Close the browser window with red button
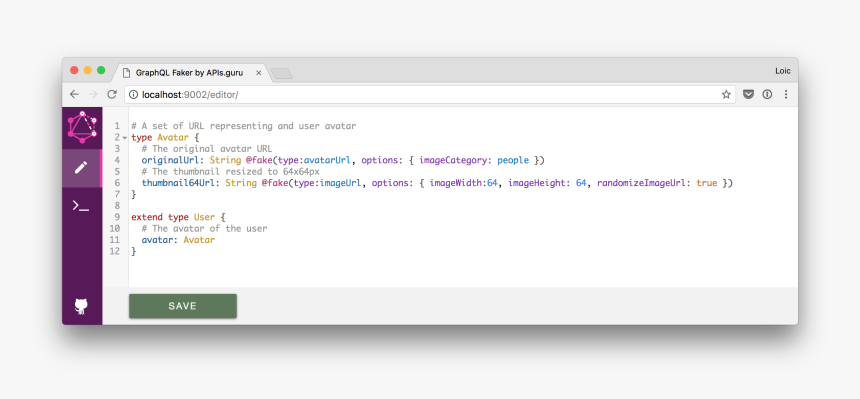Screen dimensions: 860x399 click(74, 70)
